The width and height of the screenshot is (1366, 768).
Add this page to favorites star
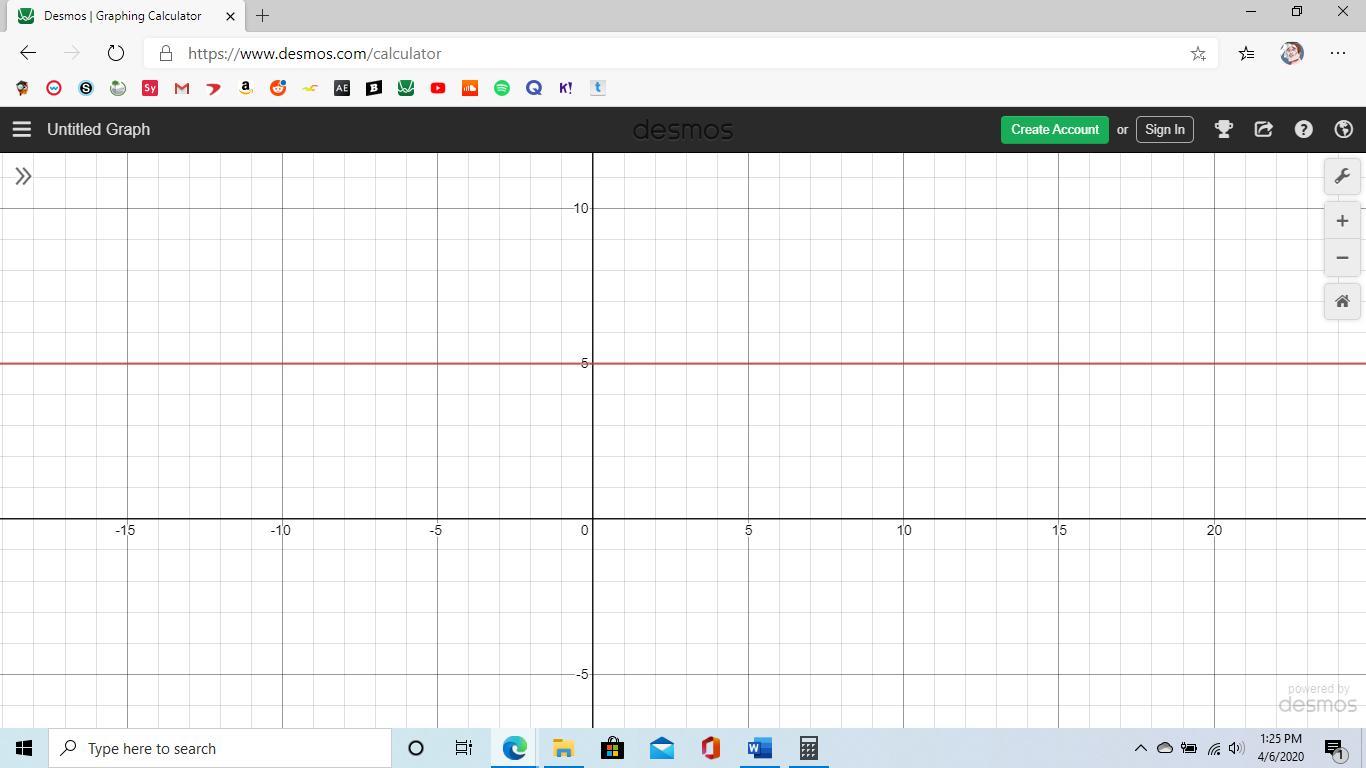tap(1198, 54)
